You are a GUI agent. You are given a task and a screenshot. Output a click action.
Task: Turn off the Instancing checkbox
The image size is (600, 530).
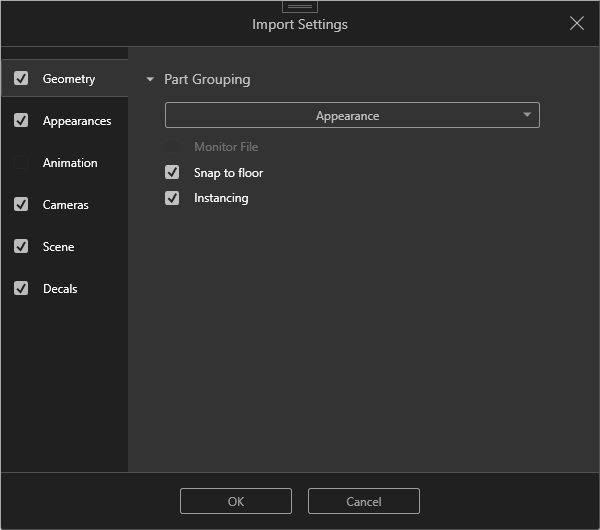(172, 198)
